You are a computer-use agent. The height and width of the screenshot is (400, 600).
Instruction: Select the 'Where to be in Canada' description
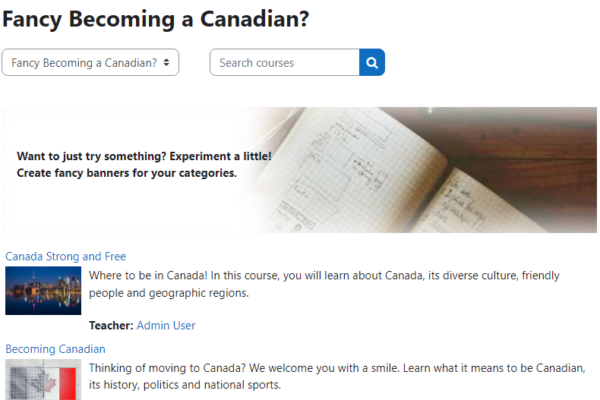click(336, 275)
